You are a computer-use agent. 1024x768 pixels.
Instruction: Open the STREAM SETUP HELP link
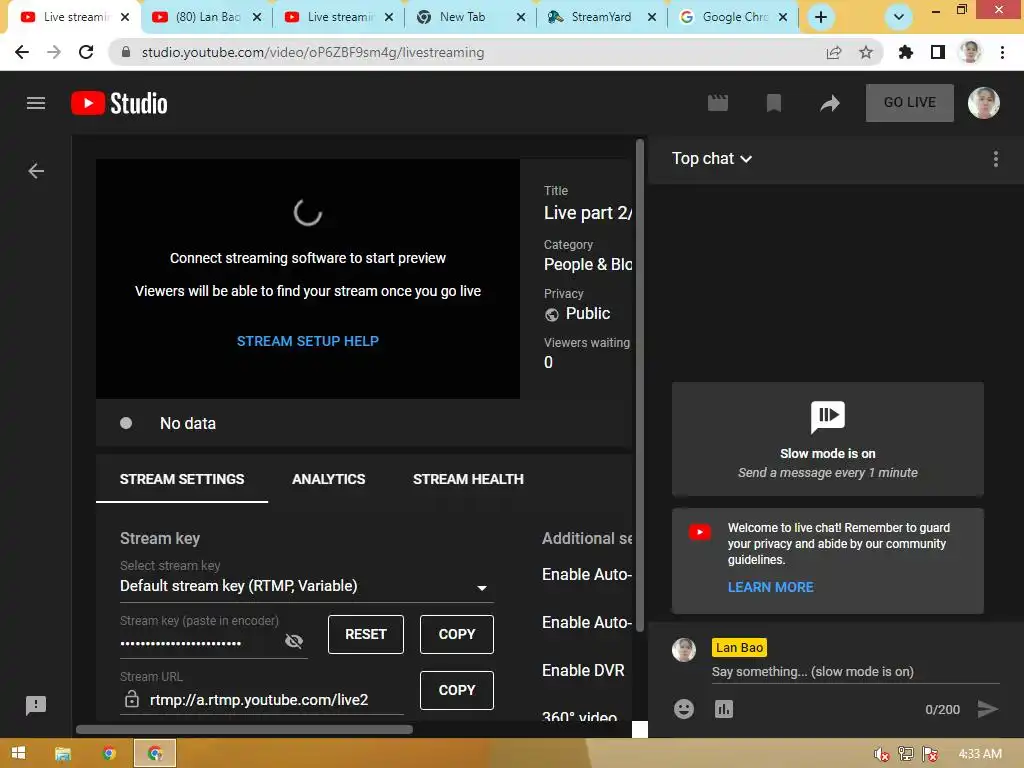(308, 341)
